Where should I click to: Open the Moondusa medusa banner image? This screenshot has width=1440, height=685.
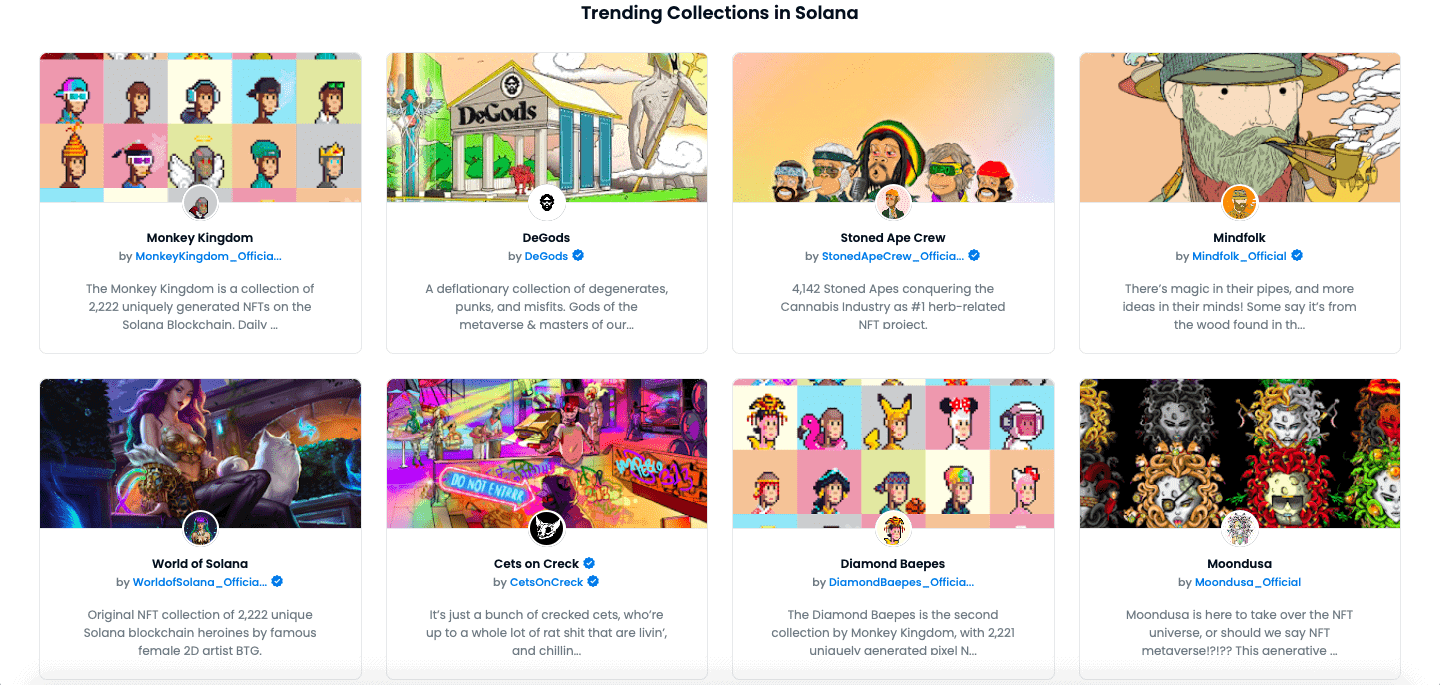(1240, 453)
